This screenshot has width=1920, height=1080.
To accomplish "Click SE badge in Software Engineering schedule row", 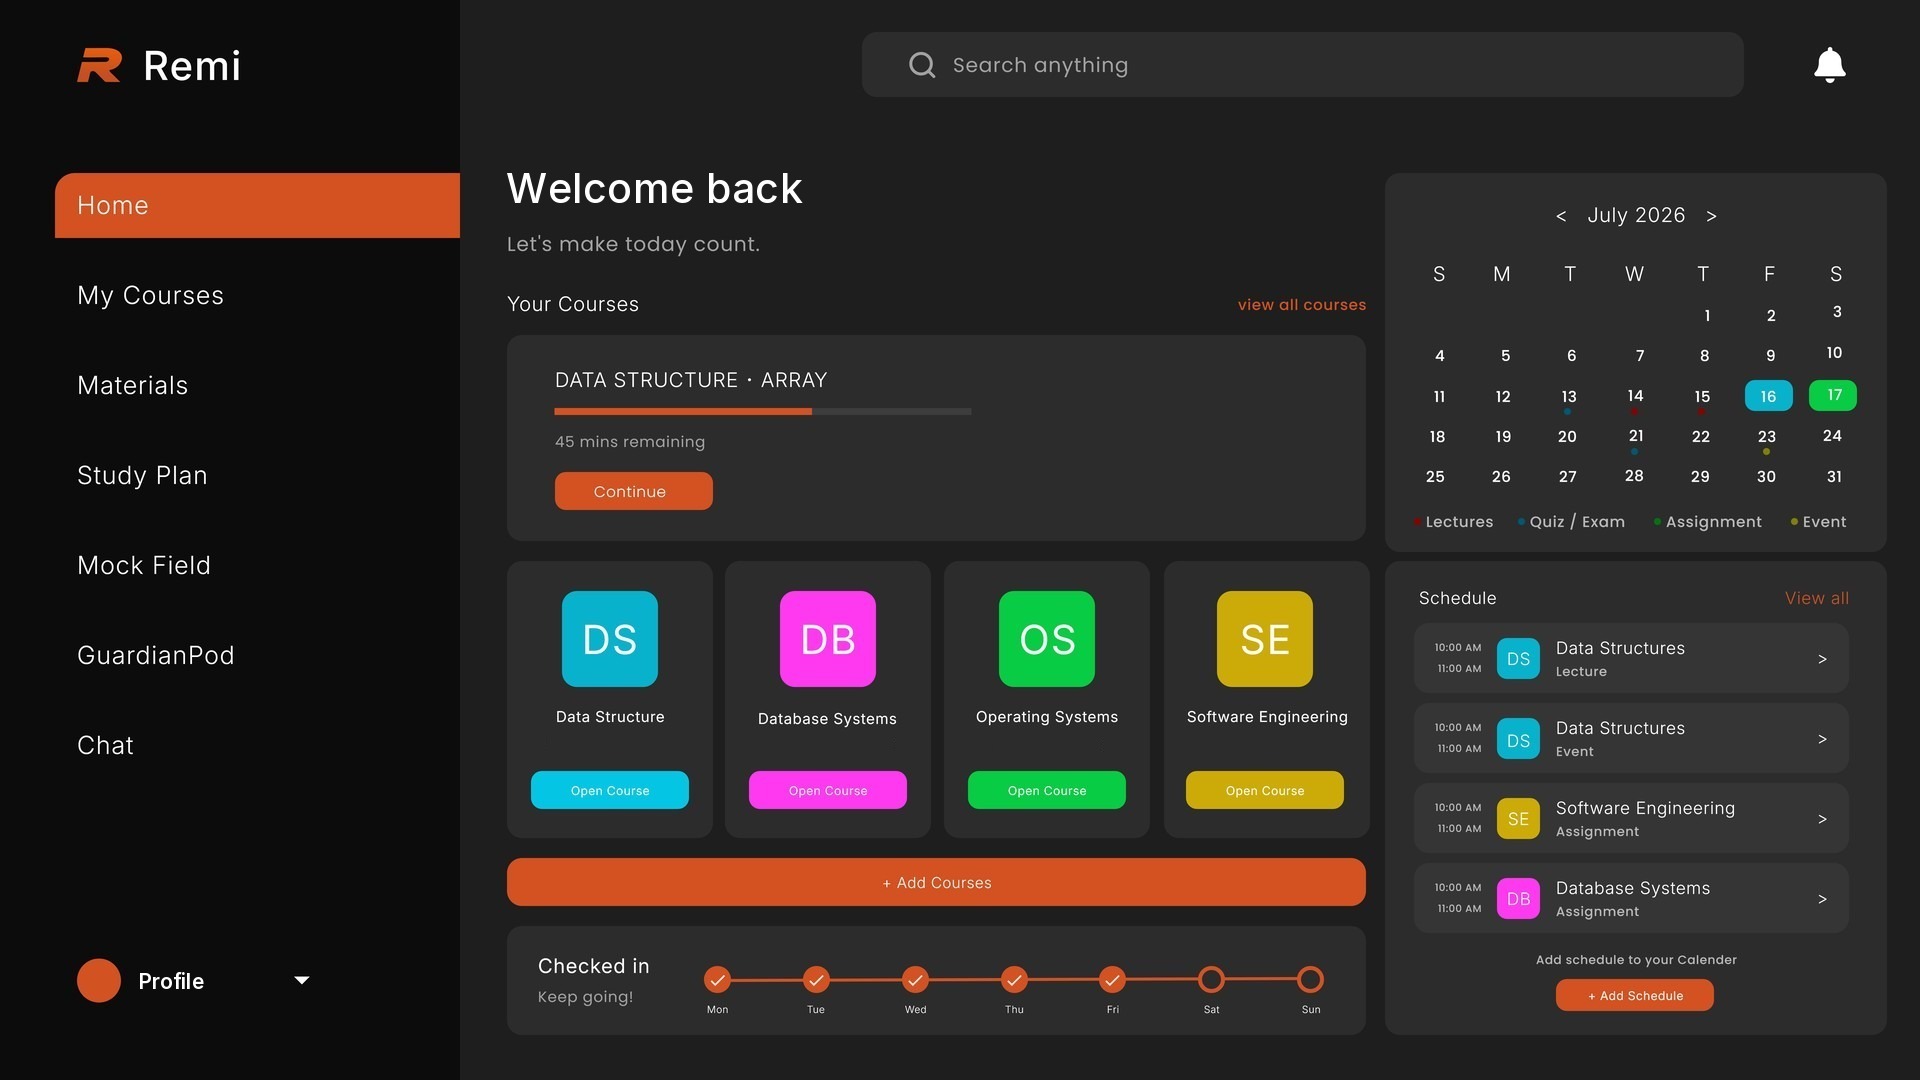I will click(x=1518, y=818).
